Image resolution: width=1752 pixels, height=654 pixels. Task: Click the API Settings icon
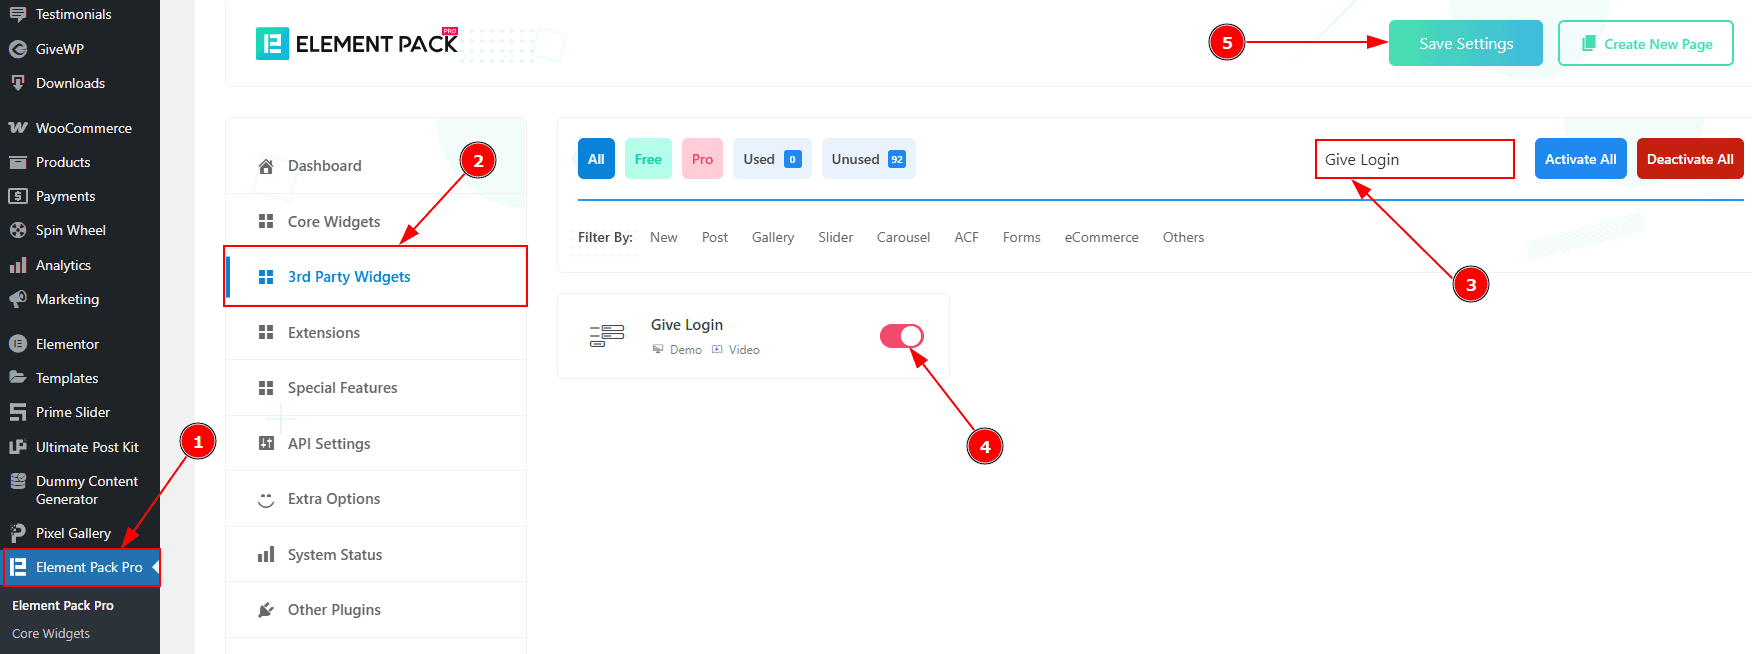tap(266, 443)
